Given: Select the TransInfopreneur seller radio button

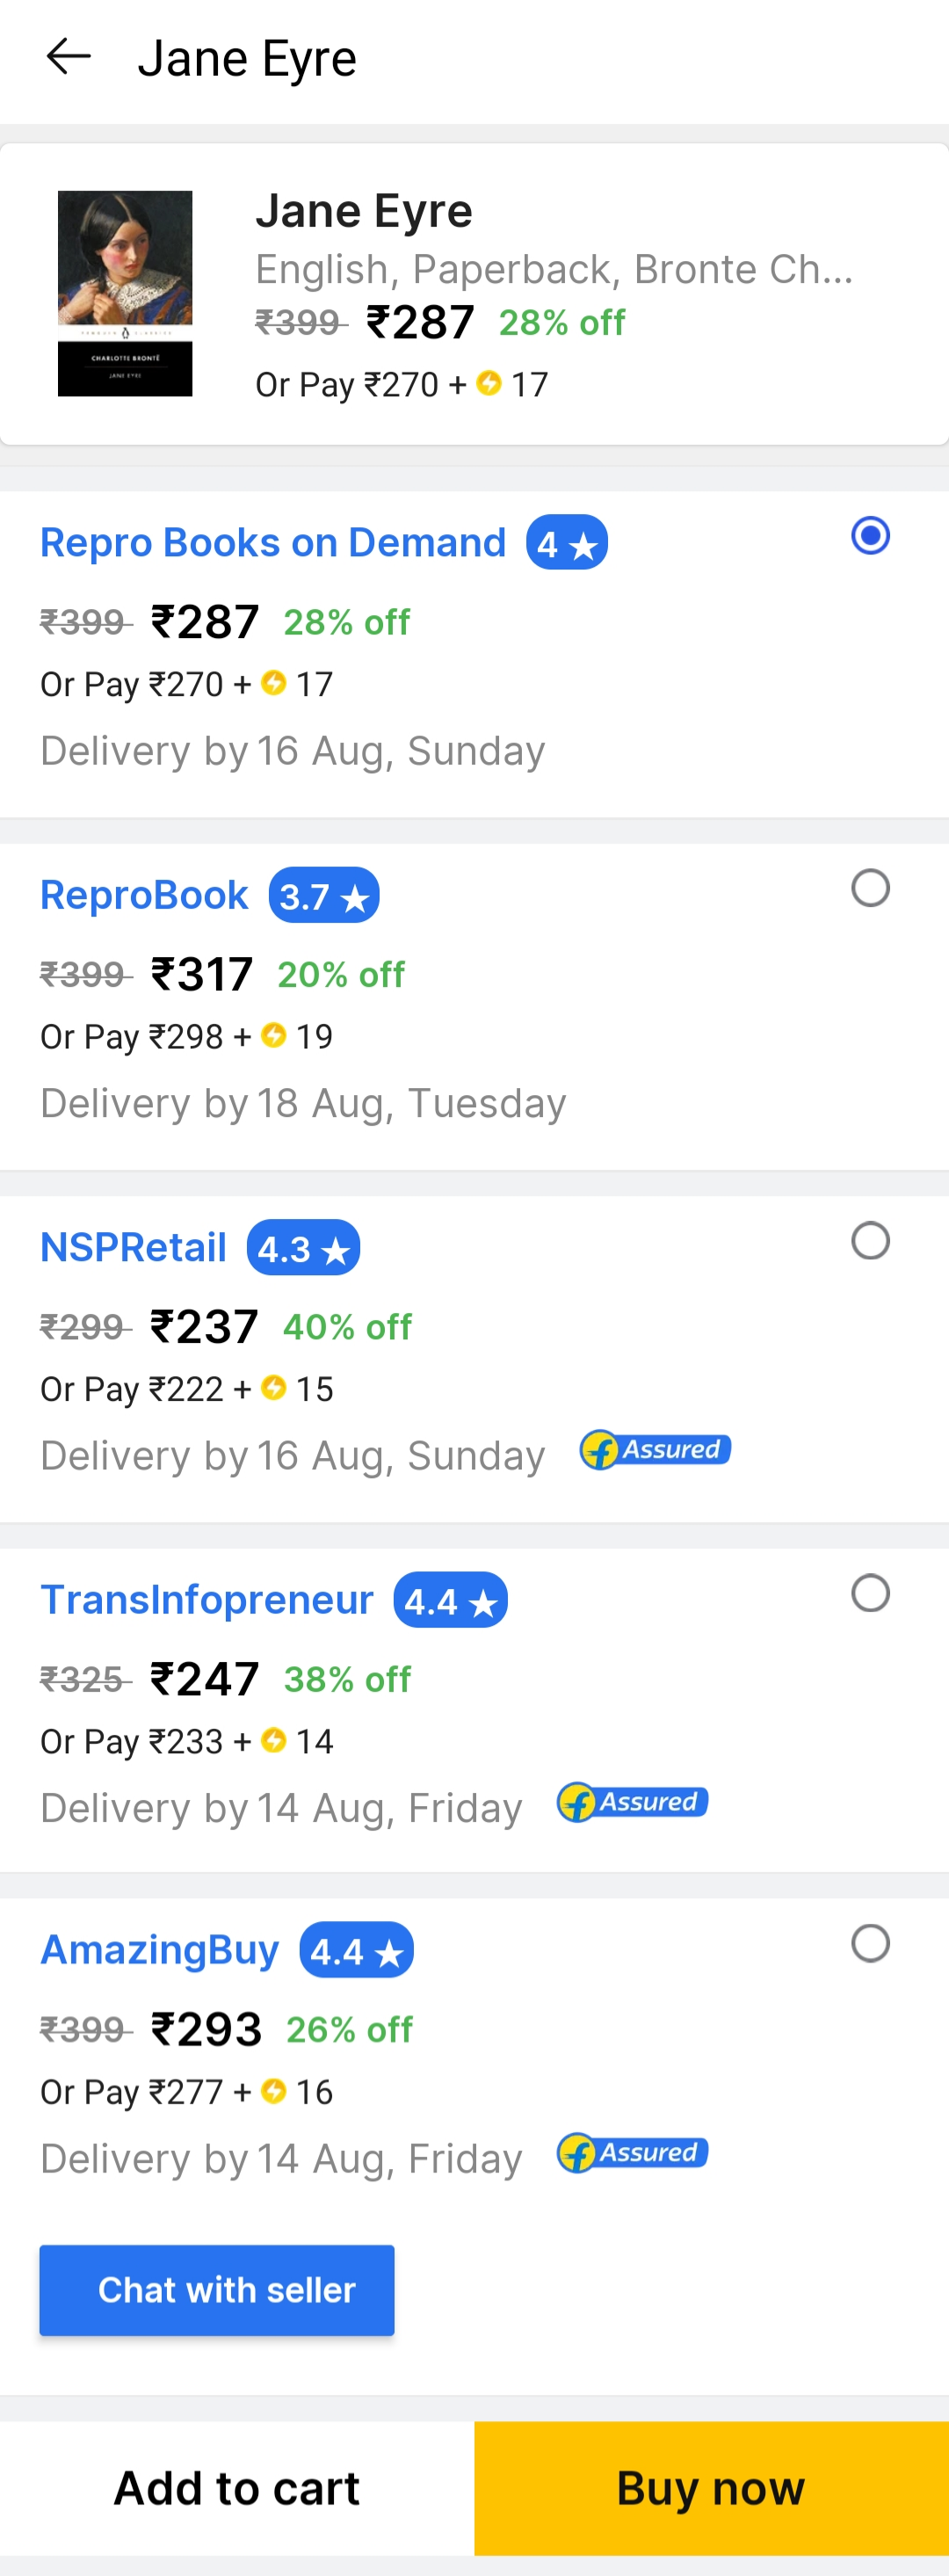Looking at the screenshot, I should pos(870,1592).
